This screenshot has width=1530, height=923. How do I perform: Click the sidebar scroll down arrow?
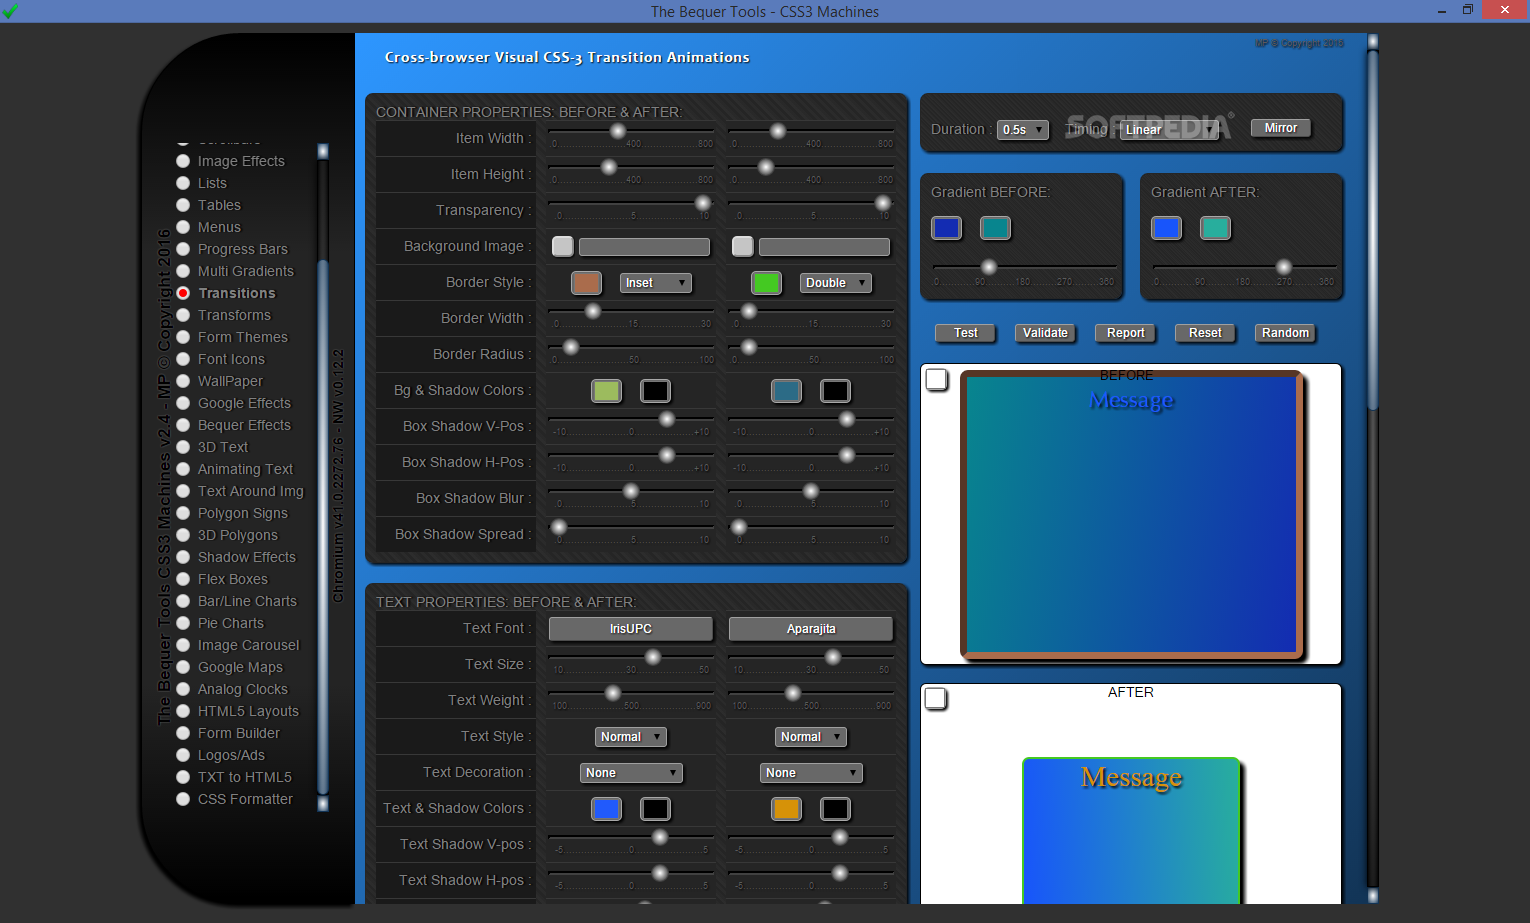323,804
